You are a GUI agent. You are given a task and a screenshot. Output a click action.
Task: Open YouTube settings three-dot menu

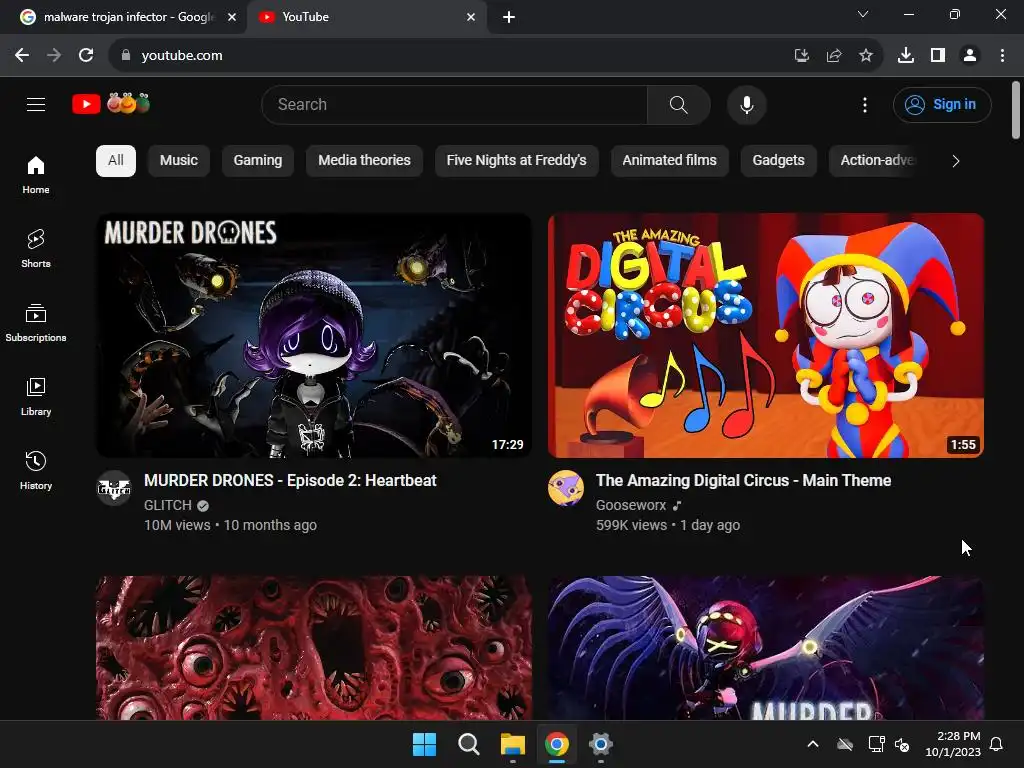(x=865, y=104)
